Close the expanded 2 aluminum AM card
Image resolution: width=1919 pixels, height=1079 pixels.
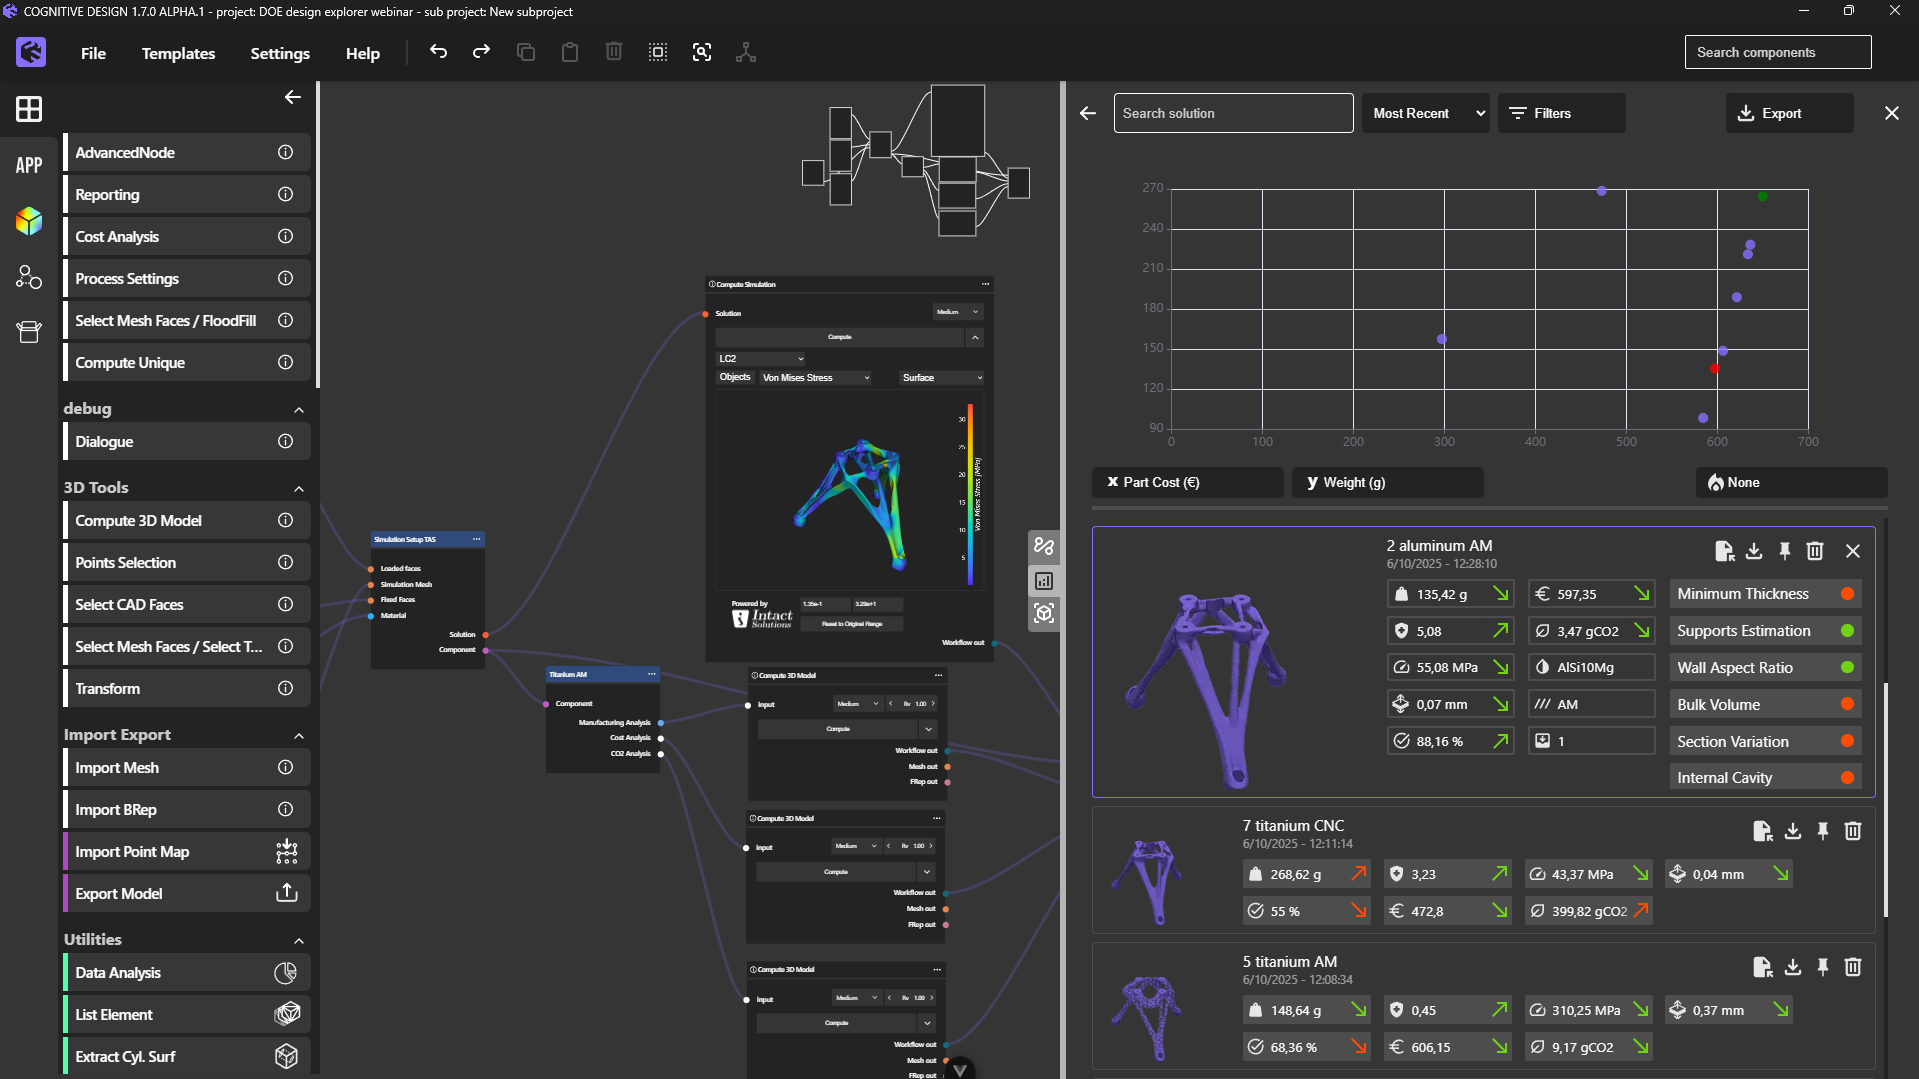coord(1853,551)
